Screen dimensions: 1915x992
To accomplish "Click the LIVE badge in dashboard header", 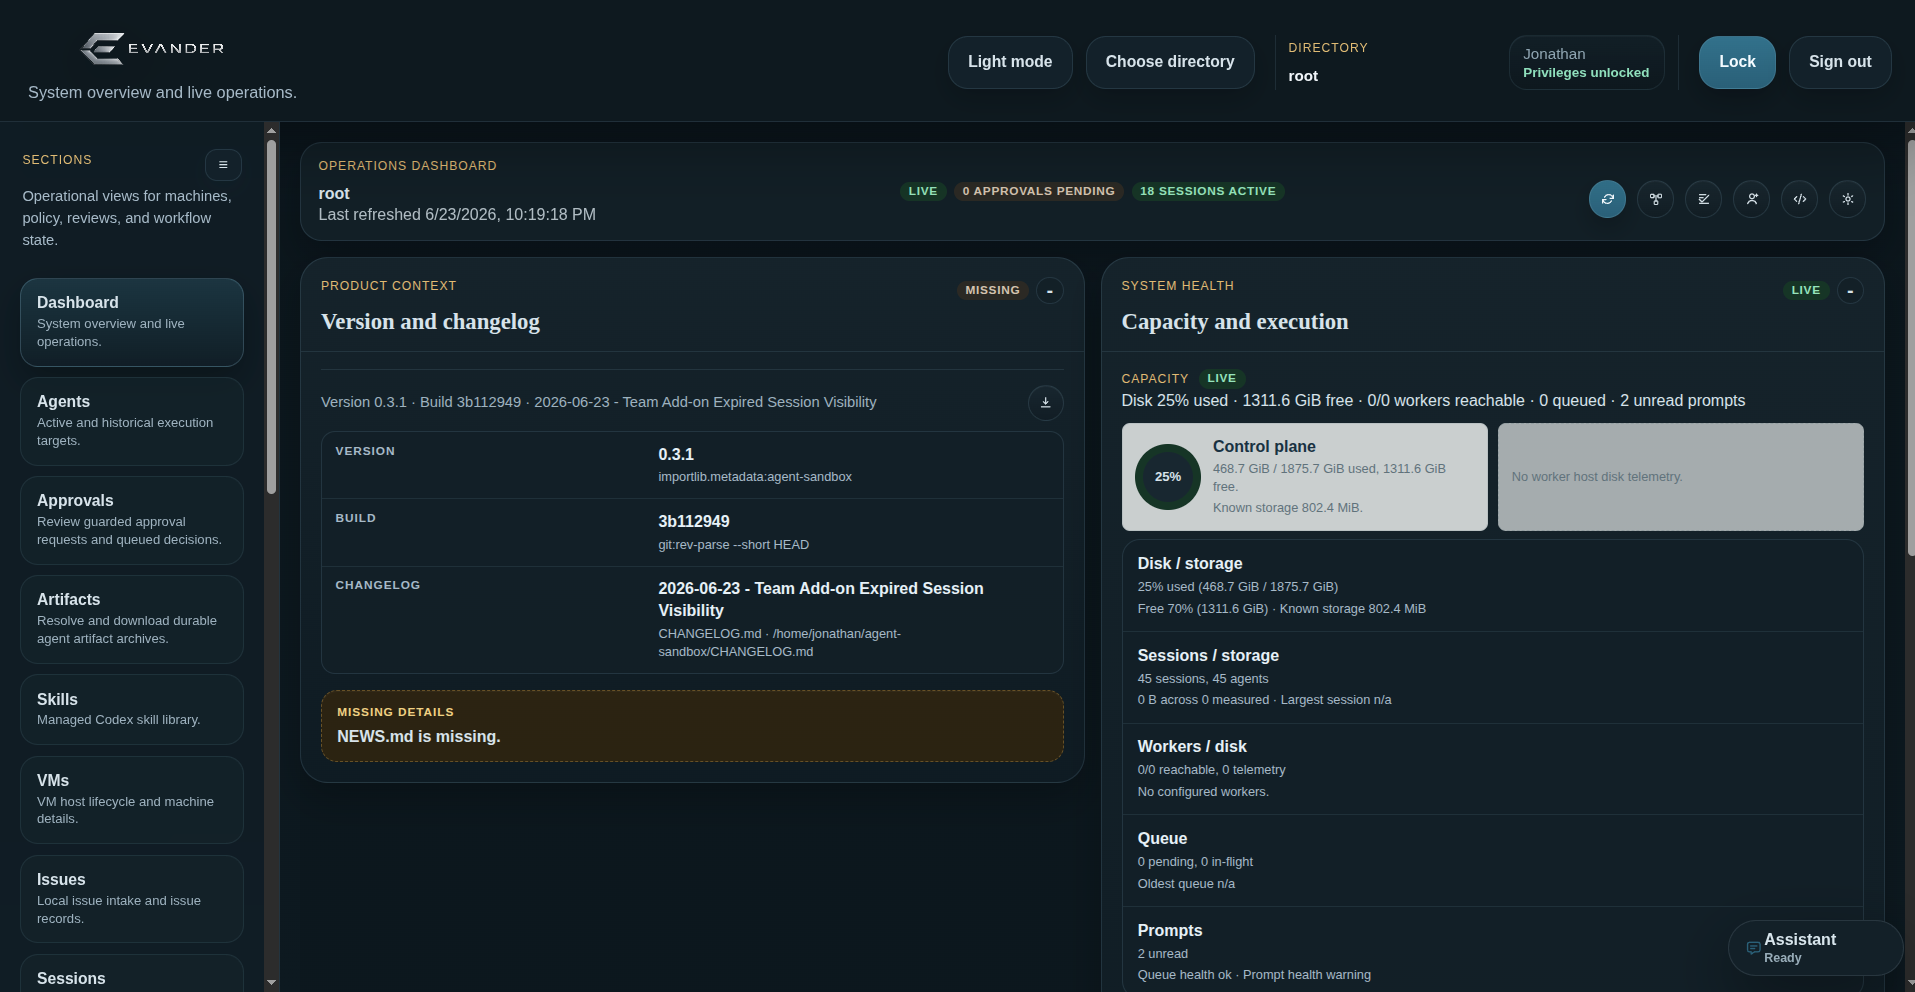I will [923, 191].
